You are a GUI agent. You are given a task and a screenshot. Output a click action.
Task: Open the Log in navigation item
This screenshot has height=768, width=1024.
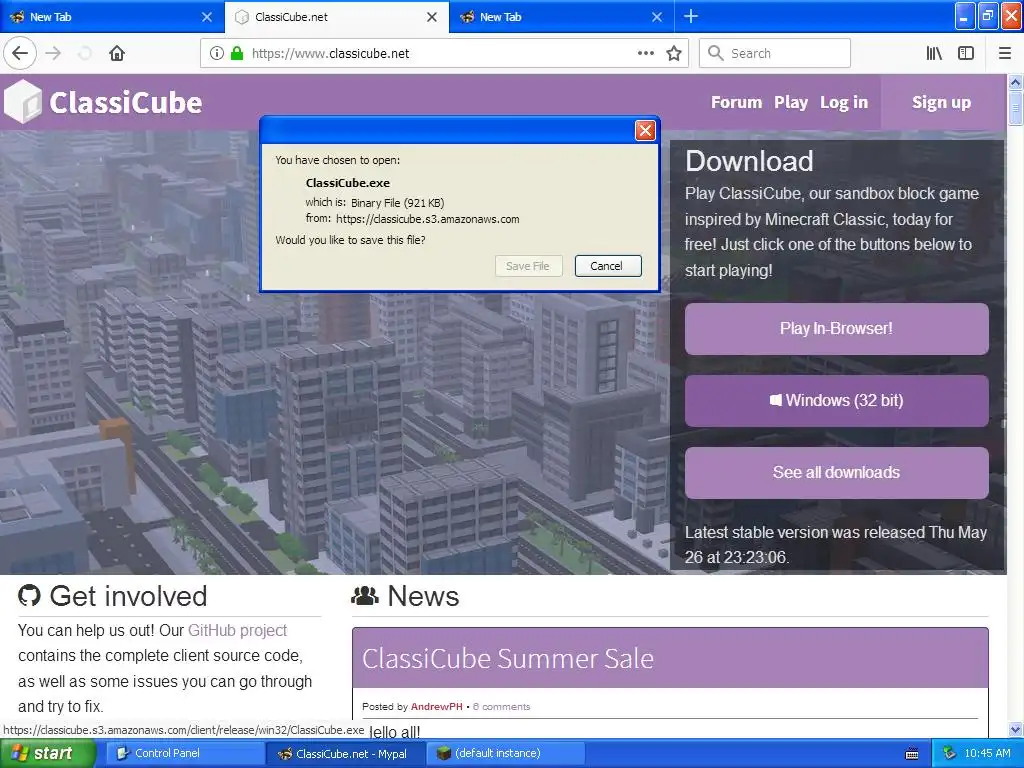point(844,103)
